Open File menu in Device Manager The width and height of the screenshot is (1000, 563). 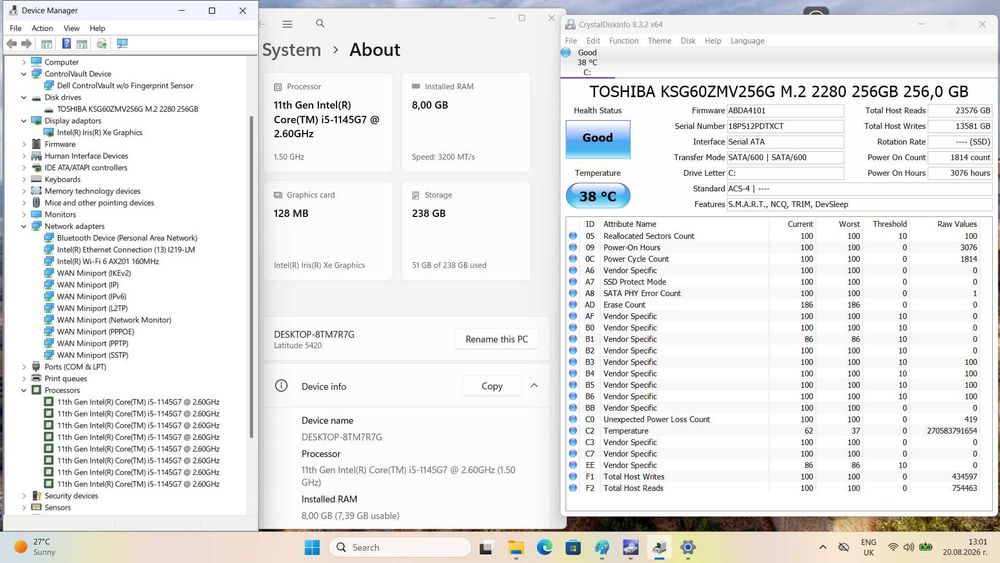click(15, 28)
